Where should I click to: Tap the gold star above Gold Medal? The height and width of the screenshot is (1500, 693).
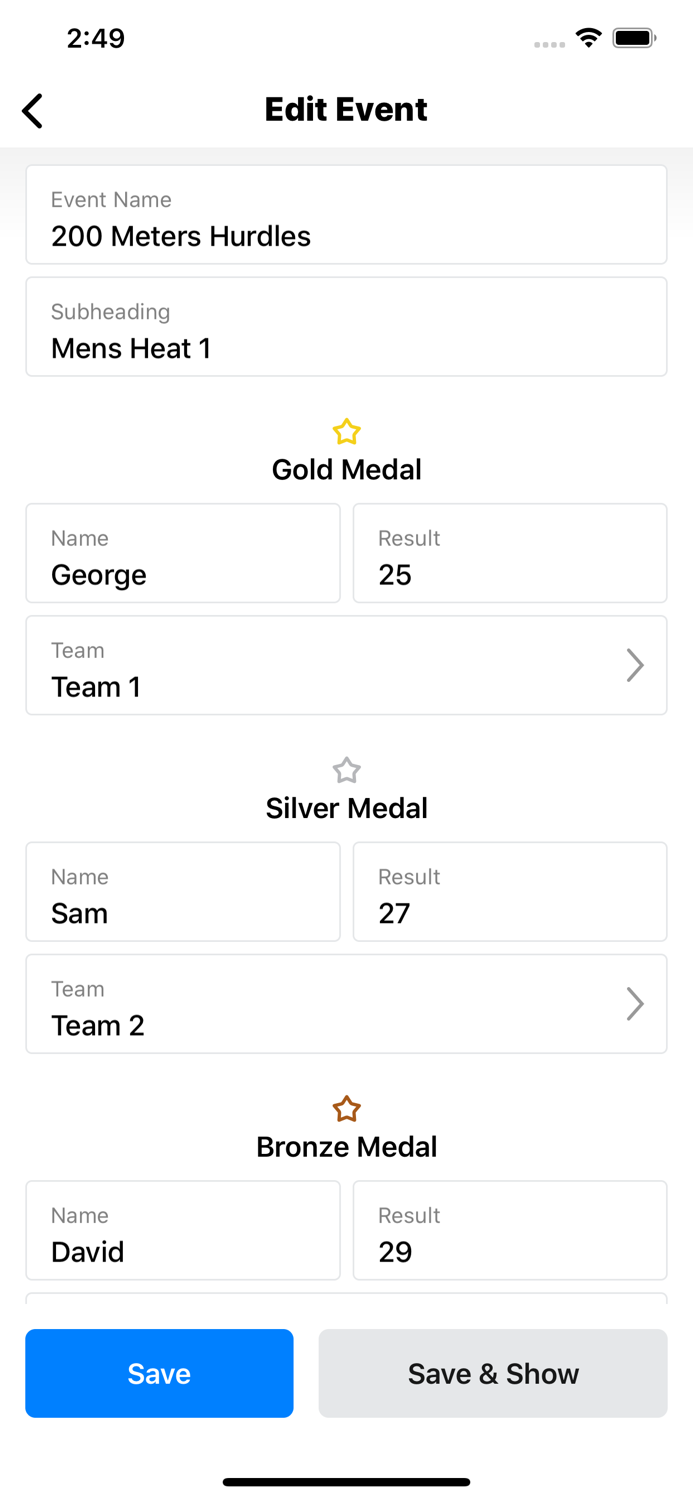click(346, 432)
